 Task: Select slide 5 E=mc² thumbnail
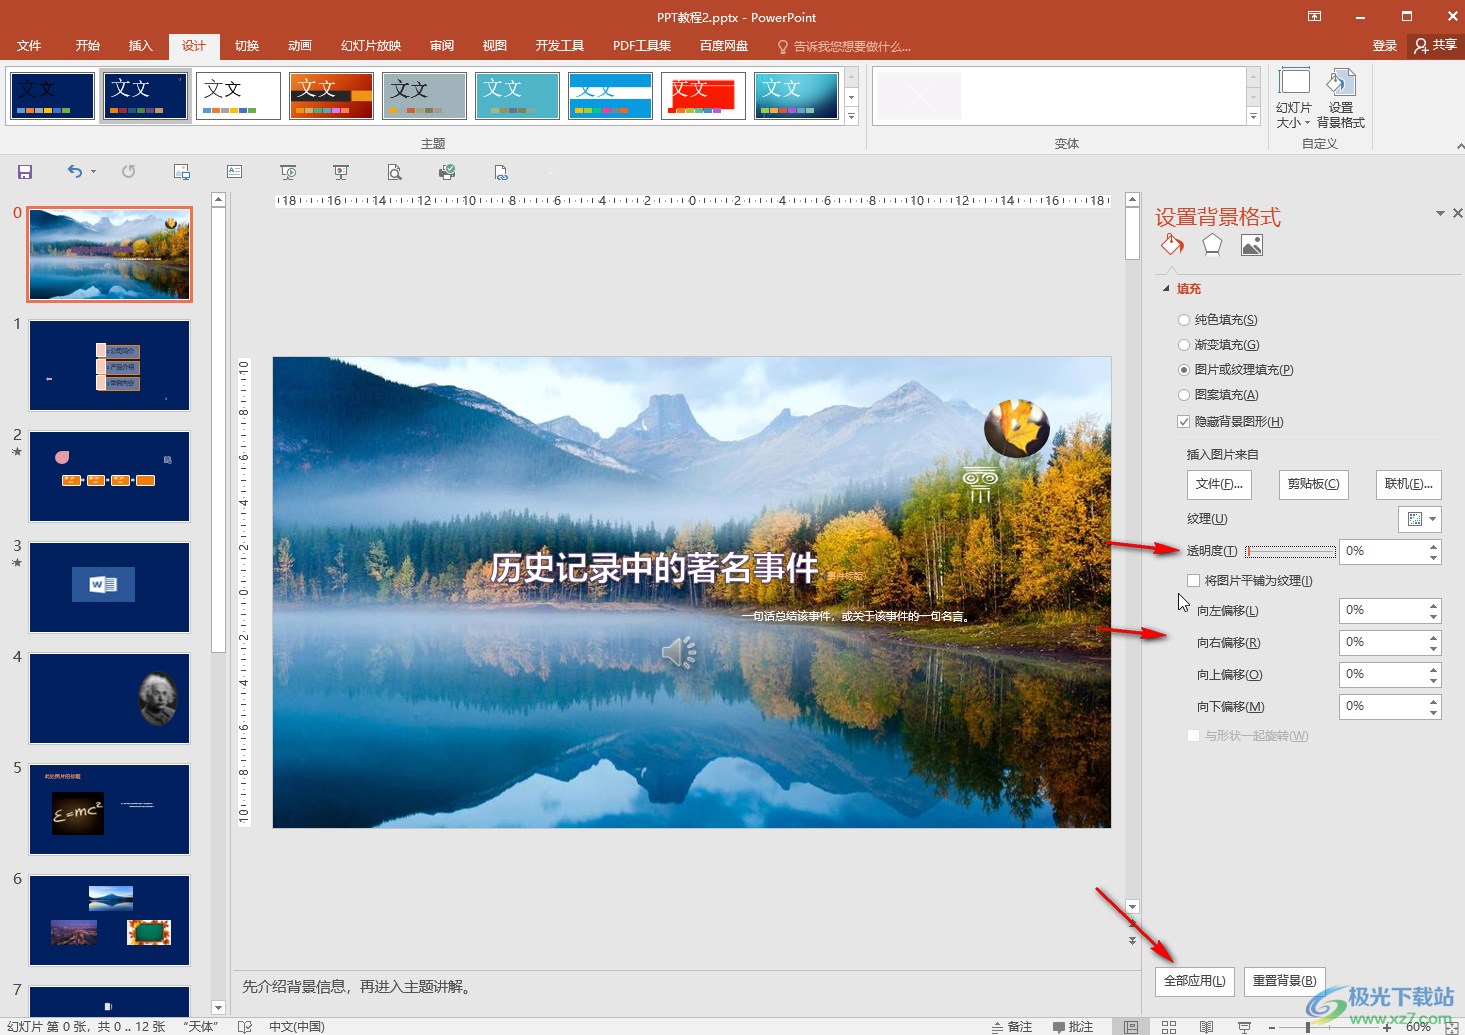click(x=109, y=810)
